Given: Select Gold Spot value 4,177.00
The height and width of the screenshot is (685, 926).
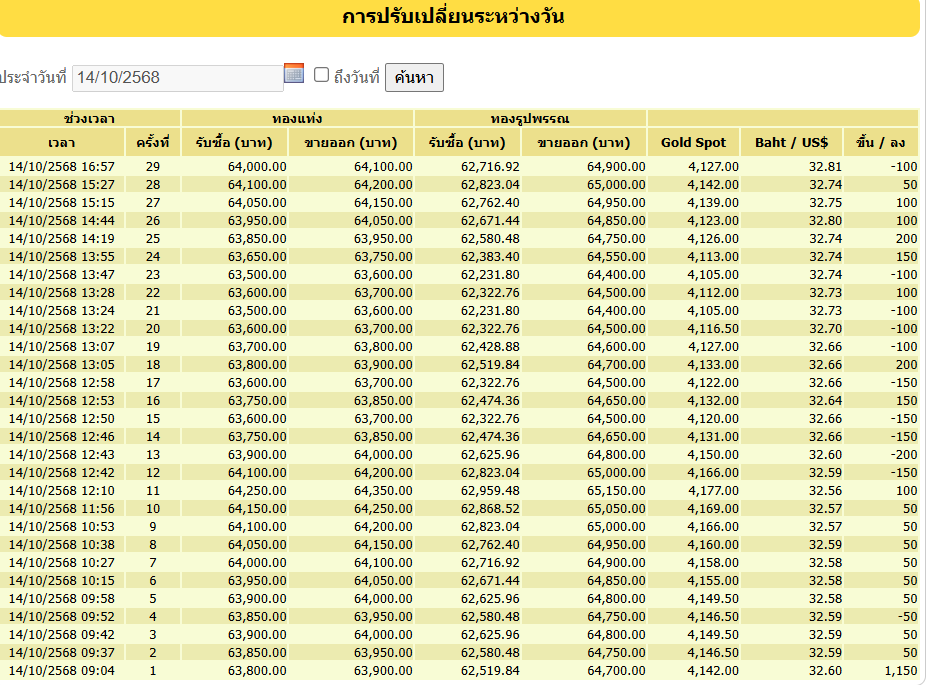Looking at the screenshot, I should (713, 491).
